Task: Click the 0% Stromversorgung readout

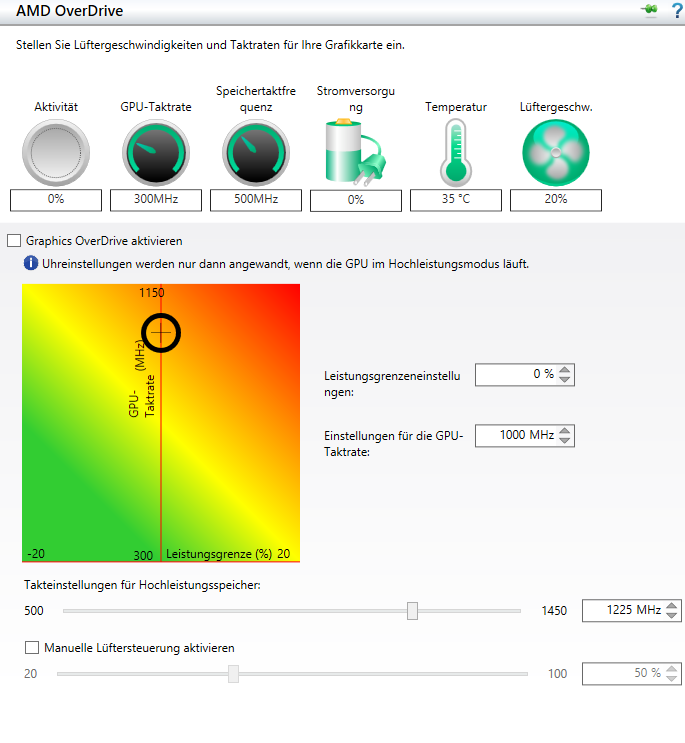Action: click(x=356, y=200)
